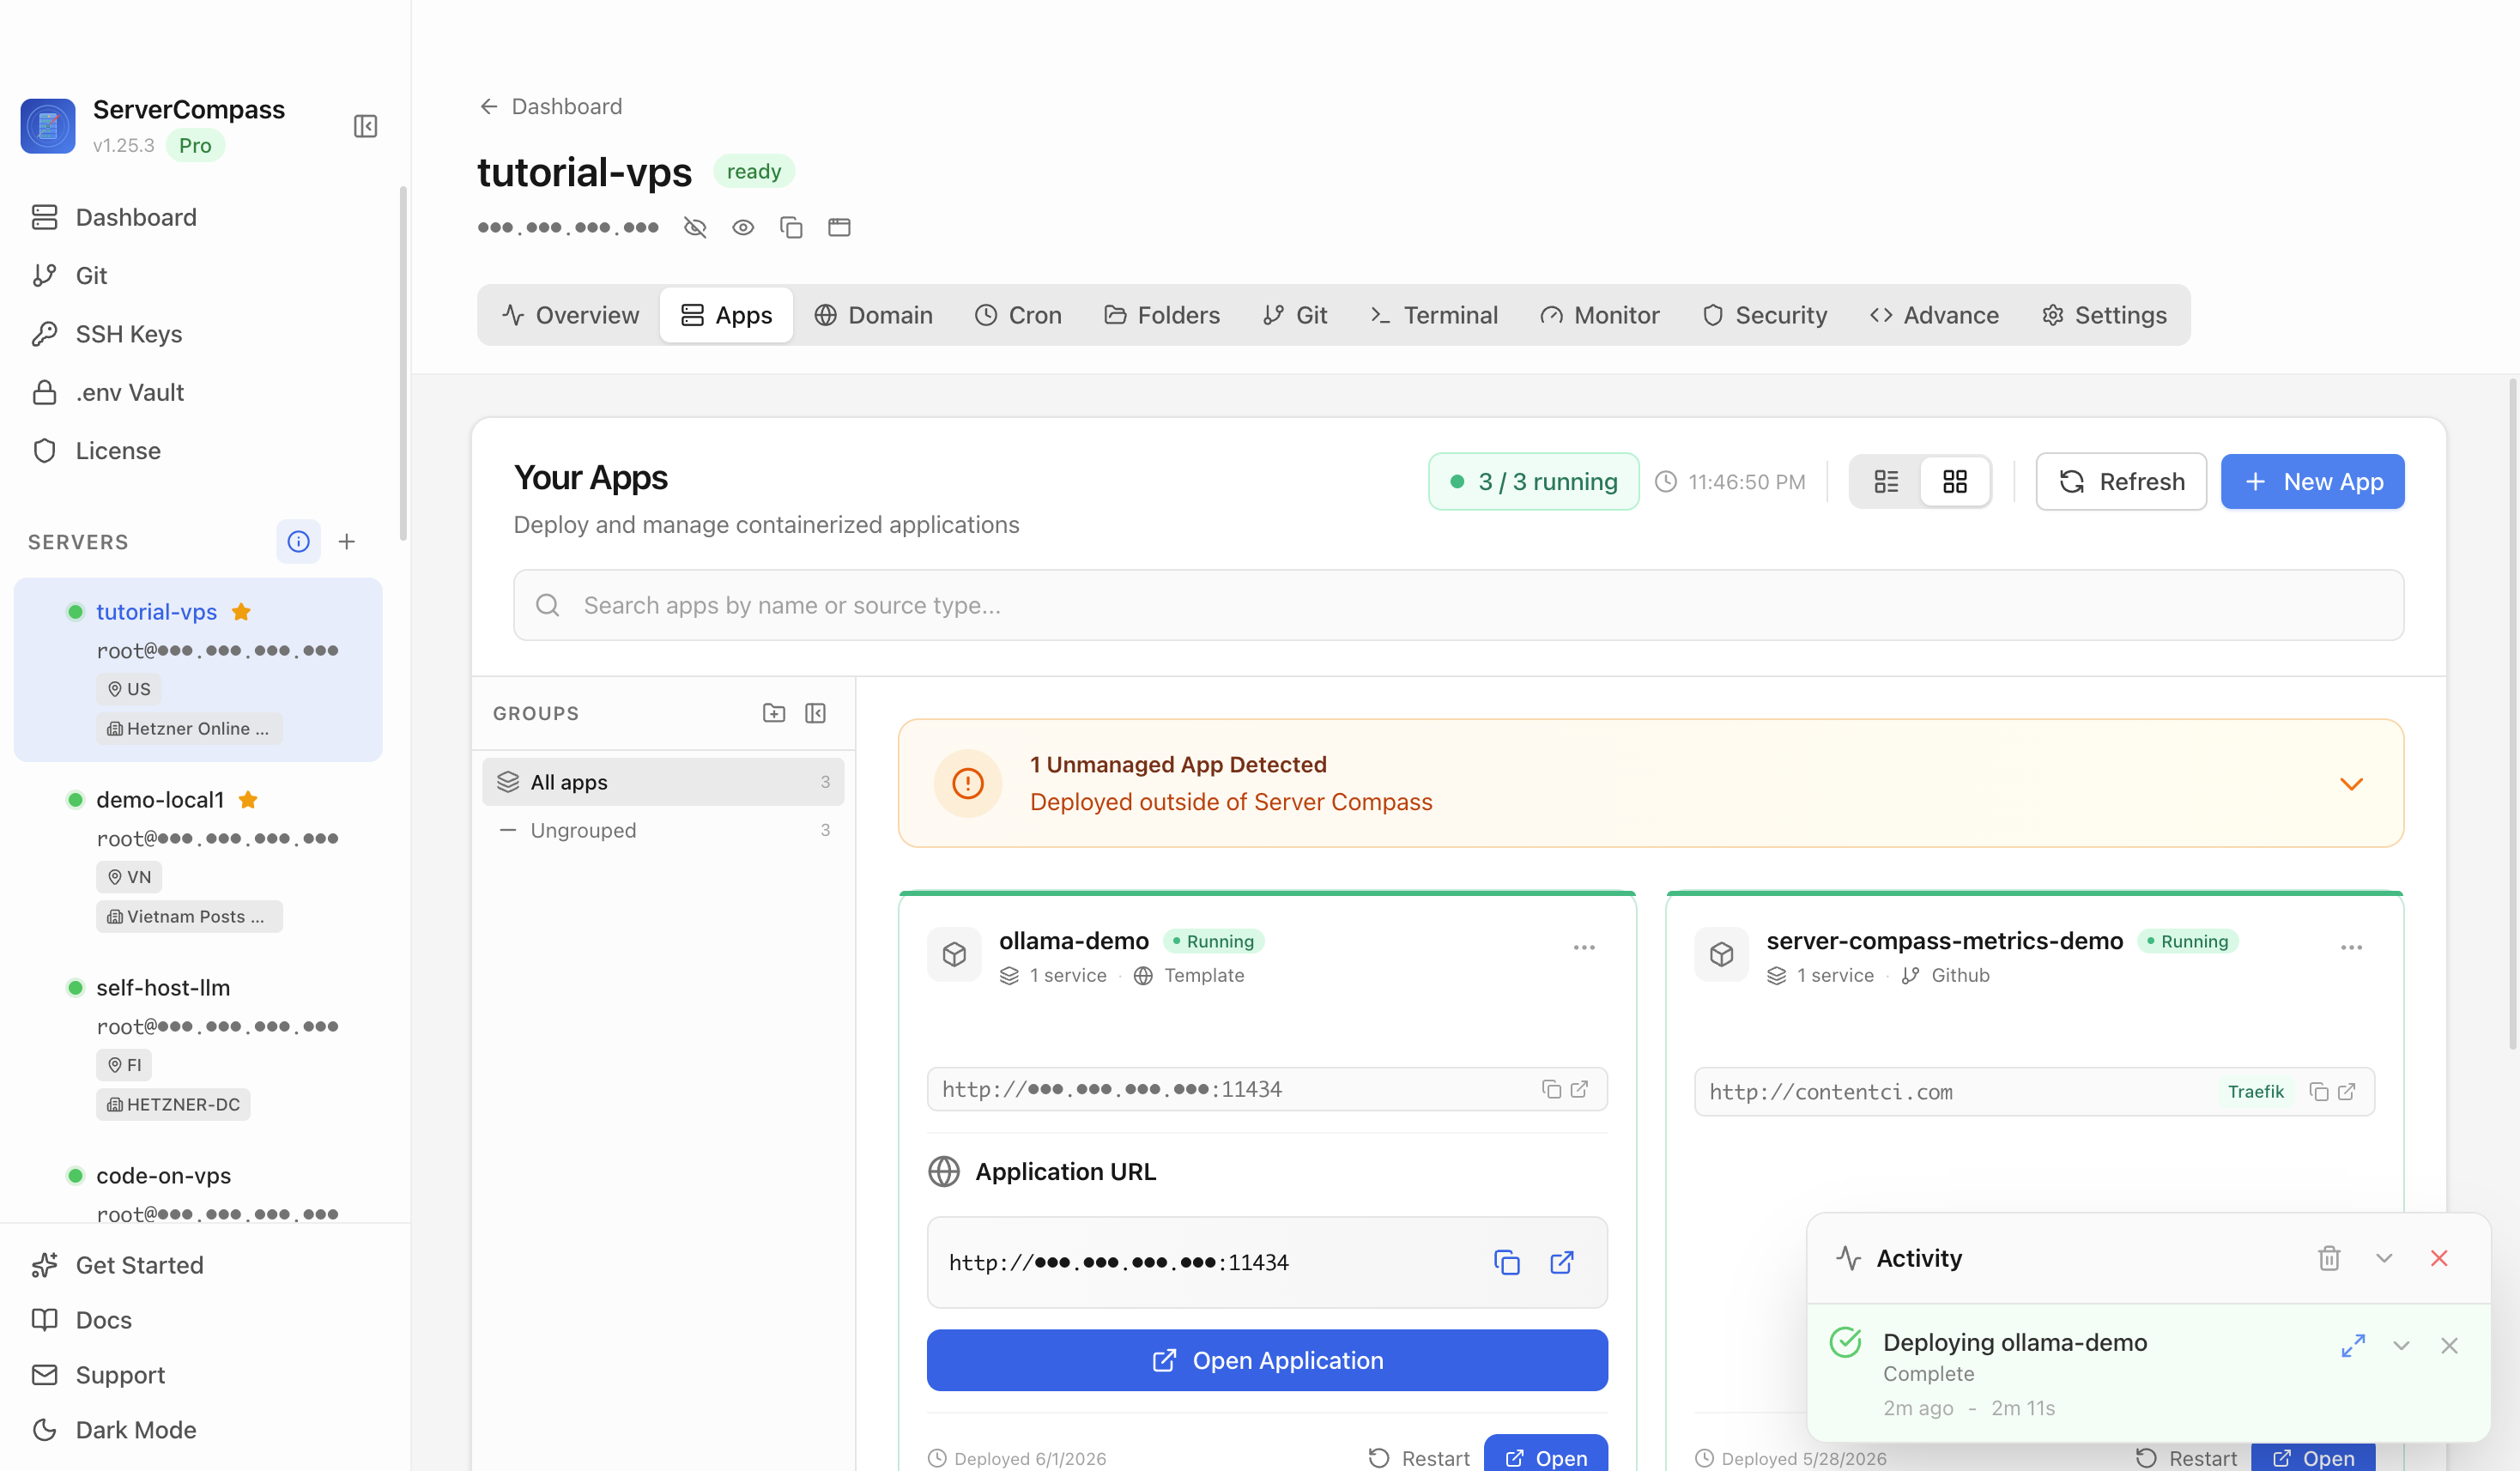The image size is (2520, 1471).
Task: Copy the Application URL with blue copy icon
Action: click(1506, 1263)
